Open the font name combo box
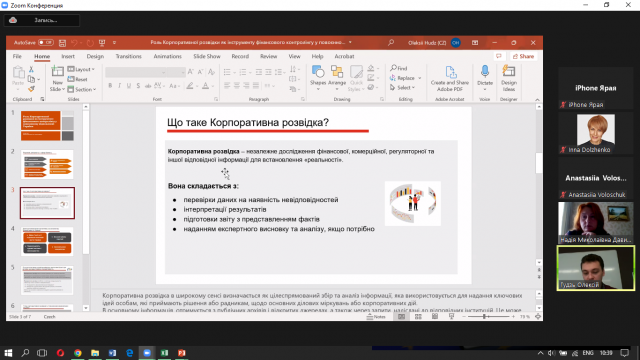Screen dimensions: 640x360 [137, 72]
